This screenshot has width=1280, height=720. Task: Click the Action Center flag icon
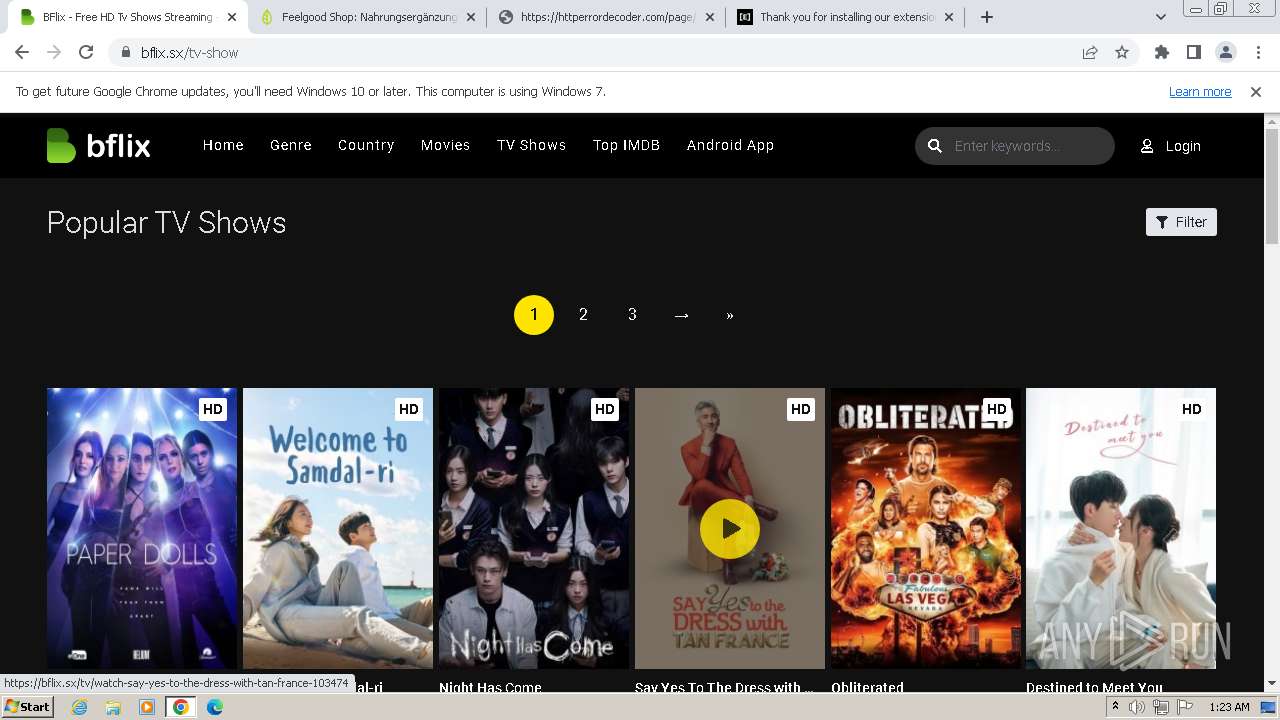point(1185,707)
